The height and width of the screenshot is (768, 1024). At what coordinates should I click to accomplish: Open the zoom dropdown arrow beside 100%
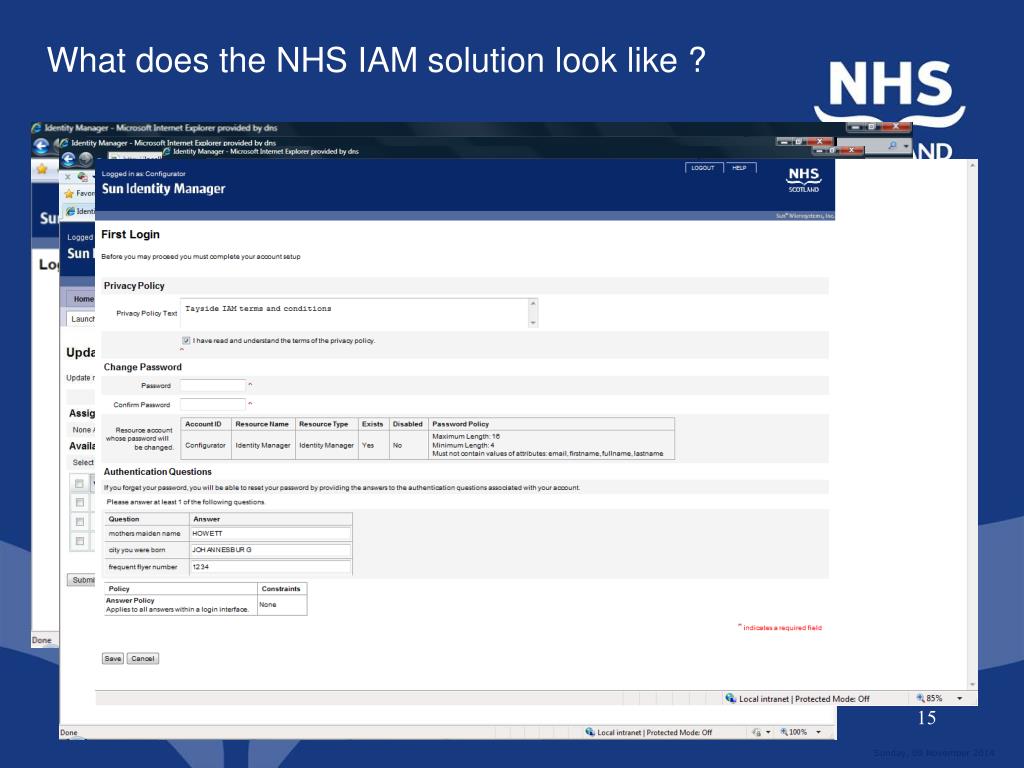pos(818,732)
